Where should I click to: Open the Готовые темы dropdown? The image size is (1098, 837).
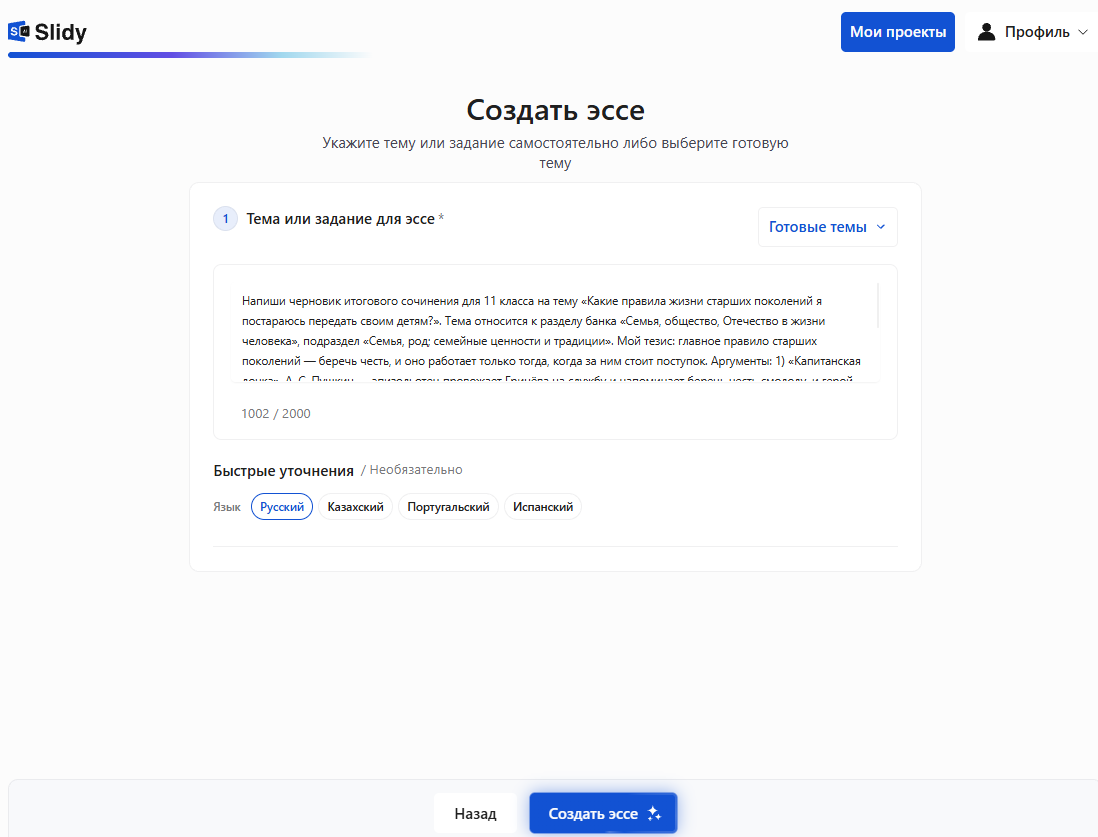(827, 227)
